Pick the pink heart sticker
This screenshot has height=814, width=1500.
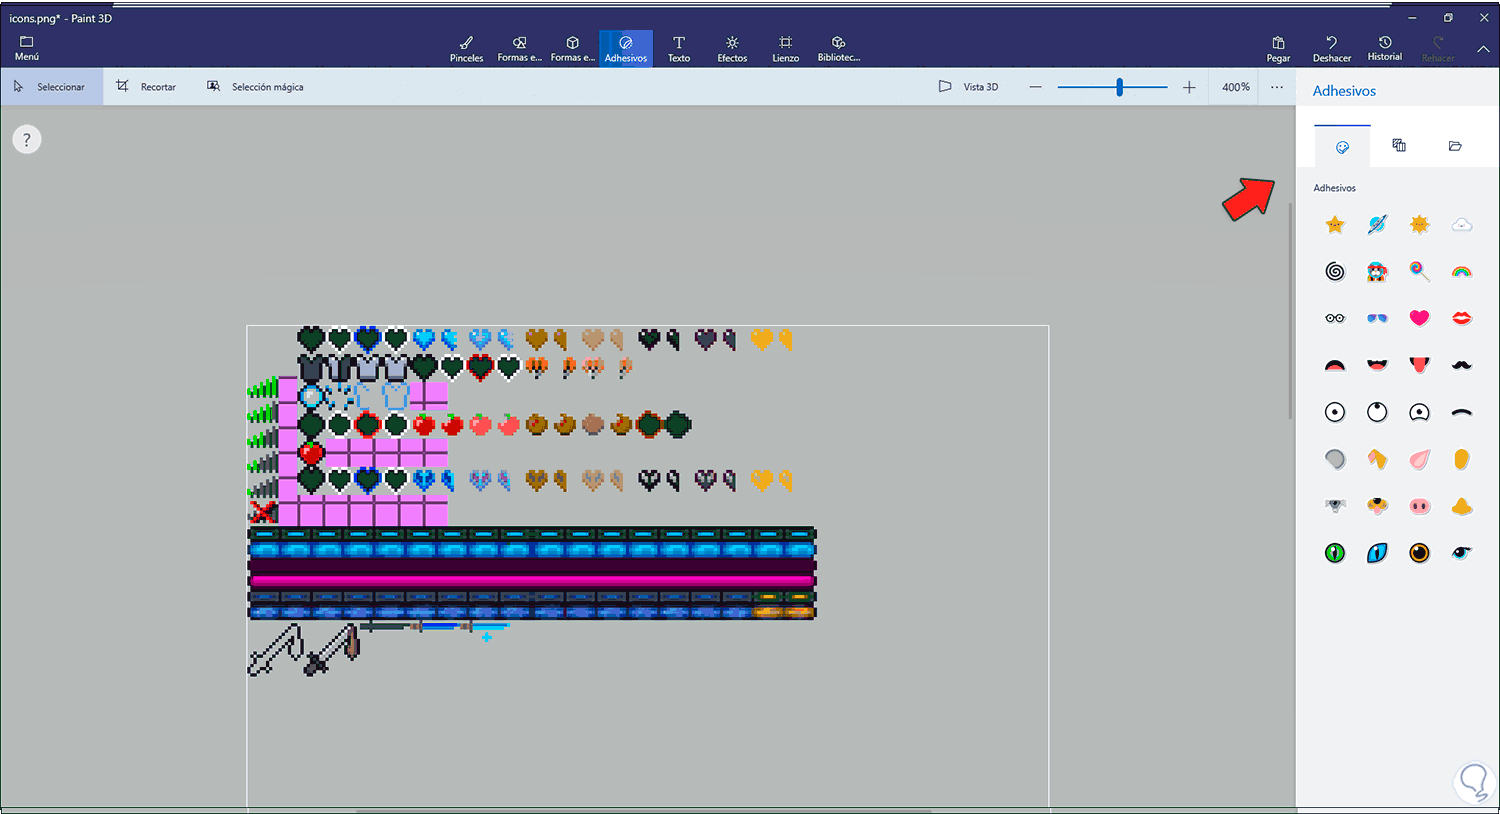point(1420,318)
